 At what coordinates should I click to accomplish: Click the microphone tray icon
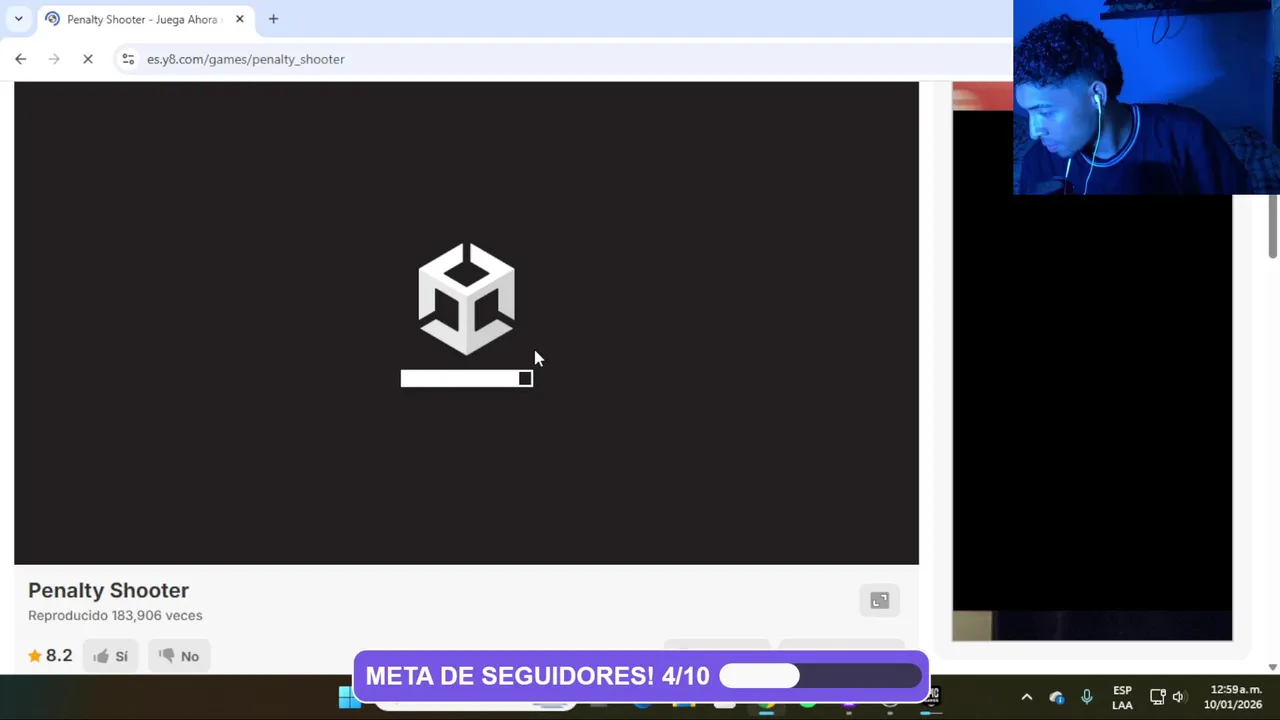pos(1087,697)
